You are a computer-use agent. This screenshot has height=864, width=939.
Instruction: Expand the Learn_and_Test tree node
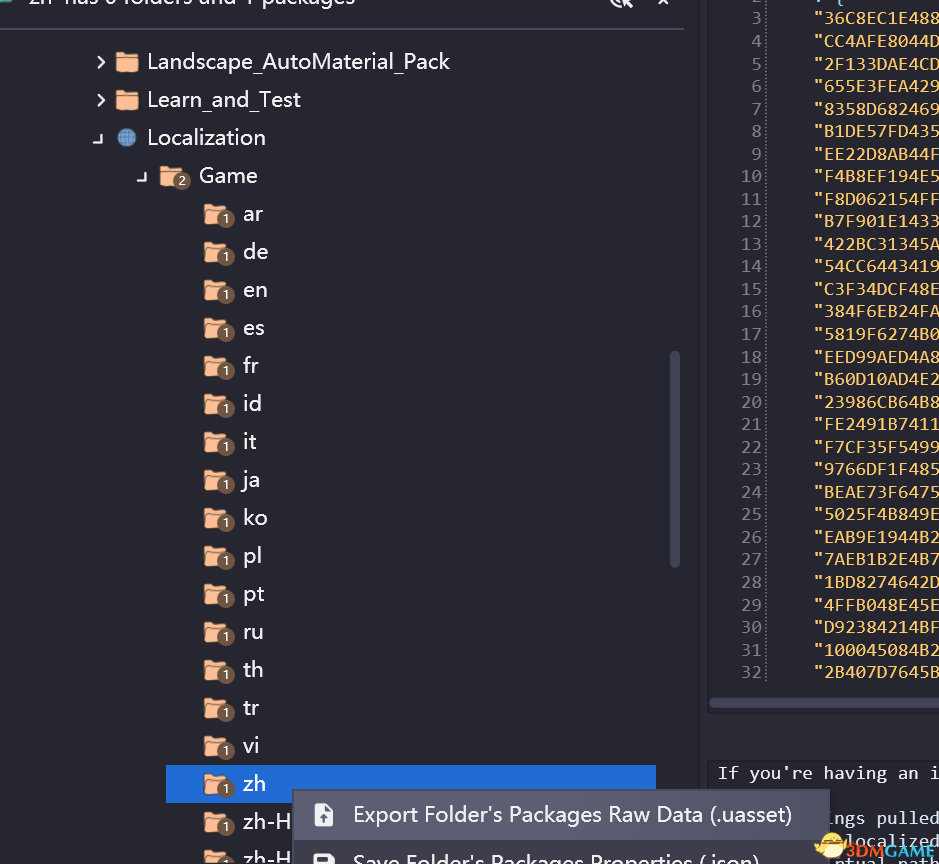pyautogui.click(x=100, y=99)
